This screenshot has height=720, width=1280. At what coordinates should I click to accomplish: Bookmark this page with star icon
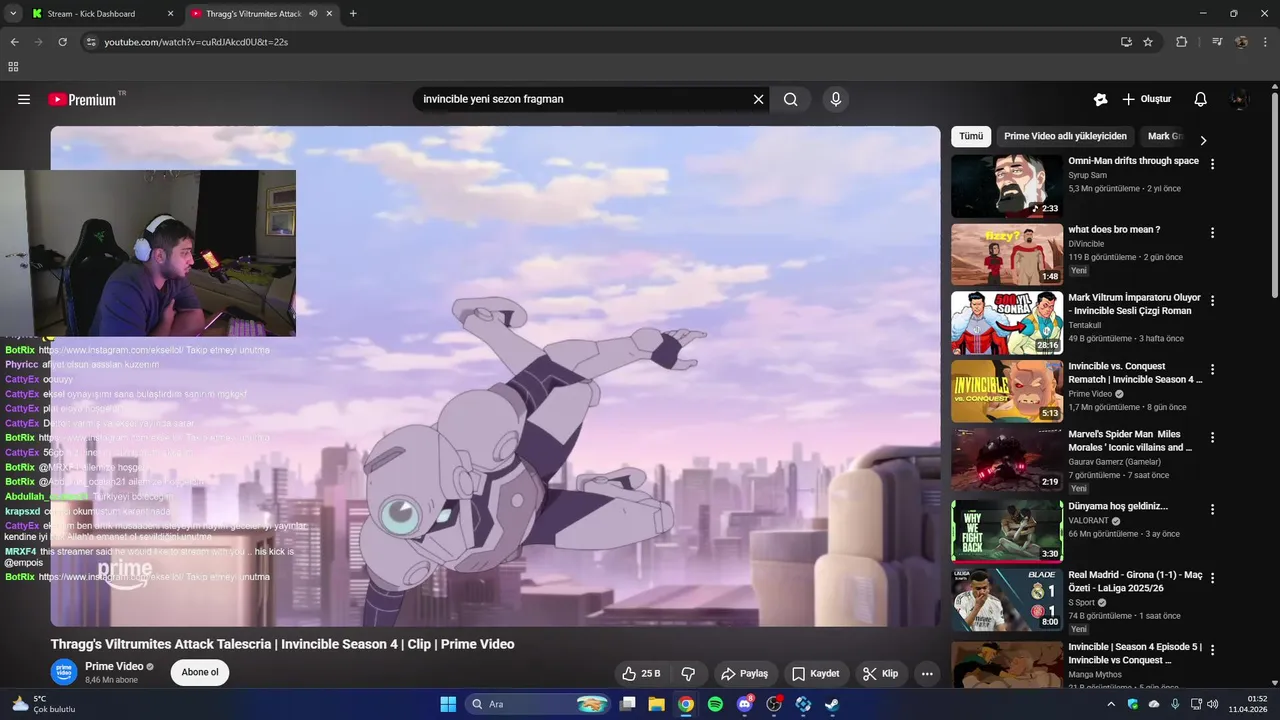click(1148, 42)
